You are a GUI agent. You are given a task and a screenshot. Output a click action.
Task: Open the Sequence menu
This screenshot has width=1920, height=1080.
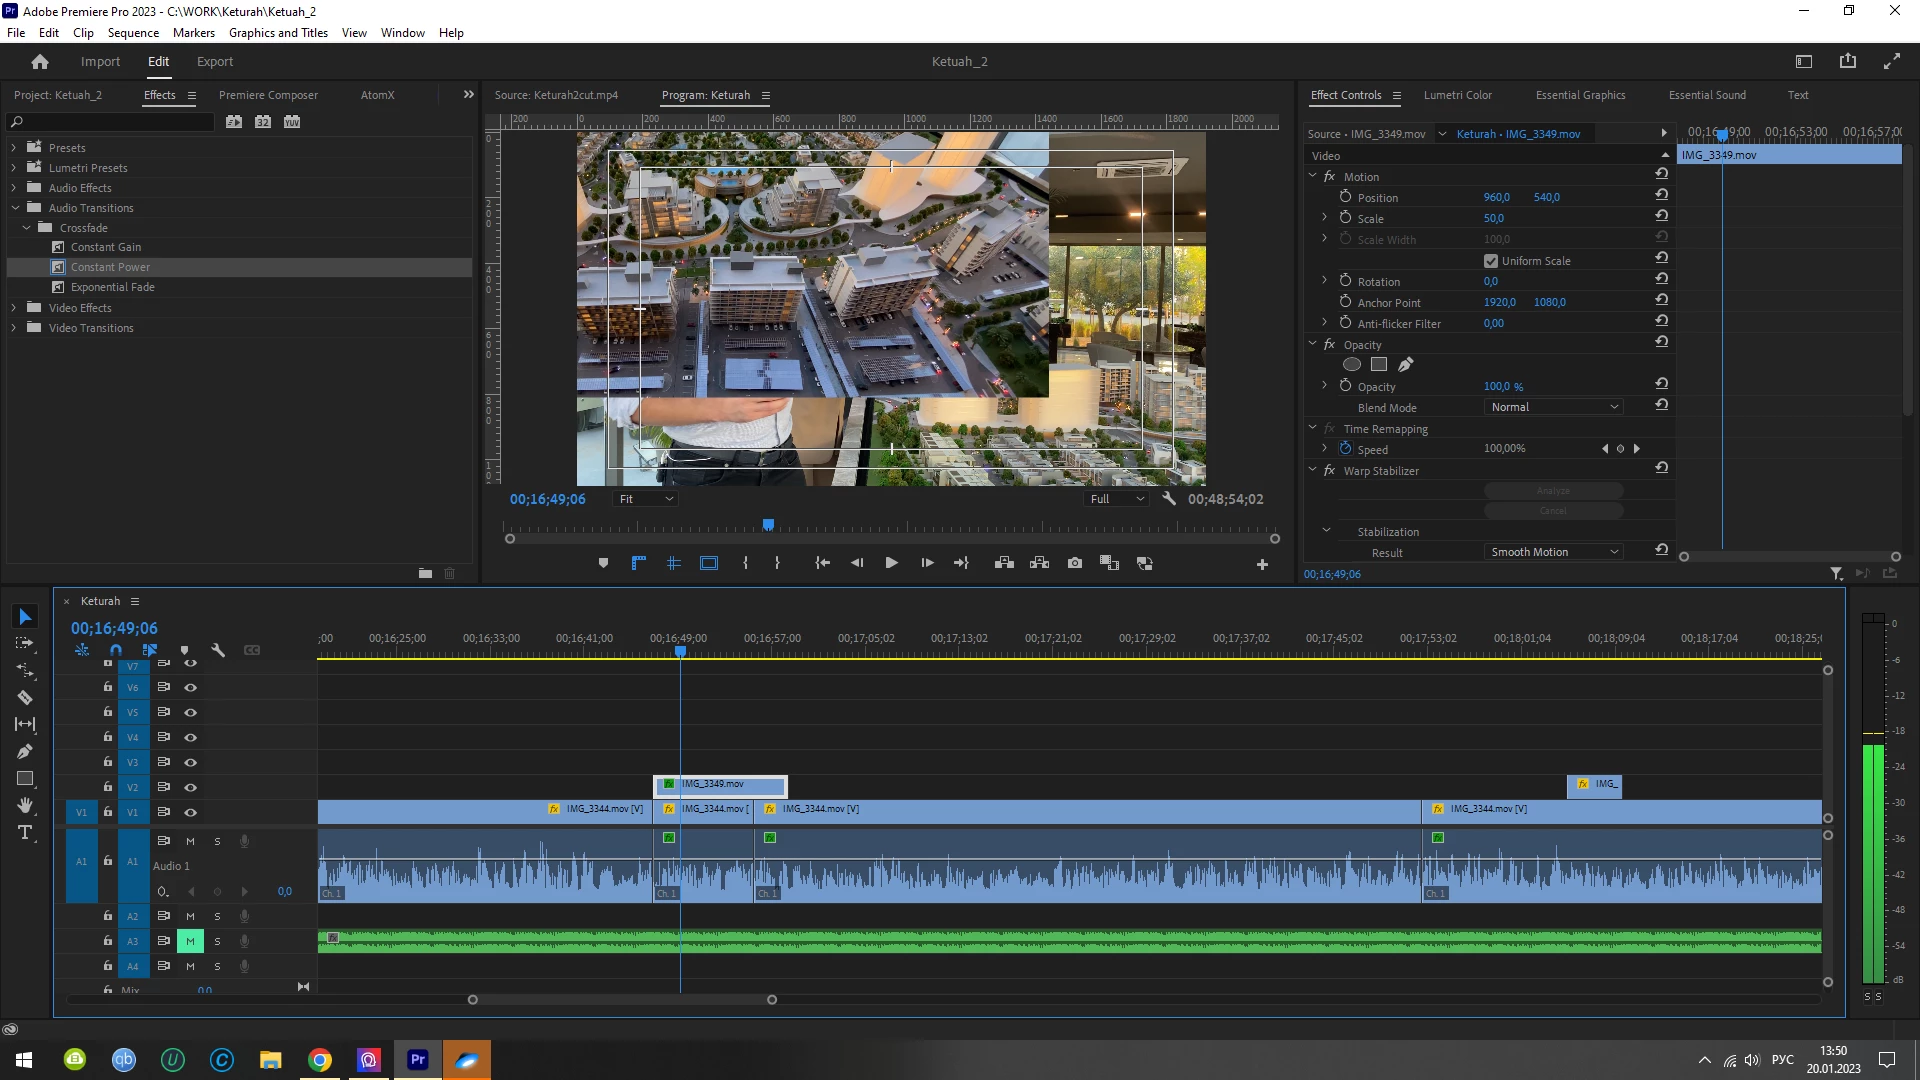(x=133, y=33)
